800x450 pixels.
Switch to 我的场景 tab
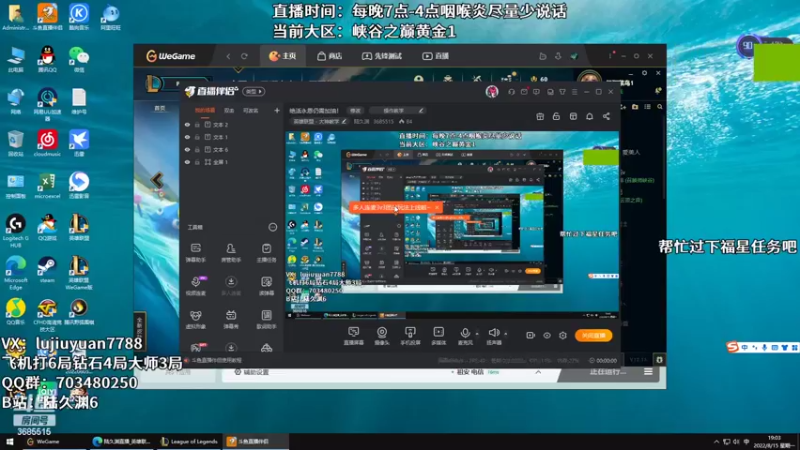[205, 110]
